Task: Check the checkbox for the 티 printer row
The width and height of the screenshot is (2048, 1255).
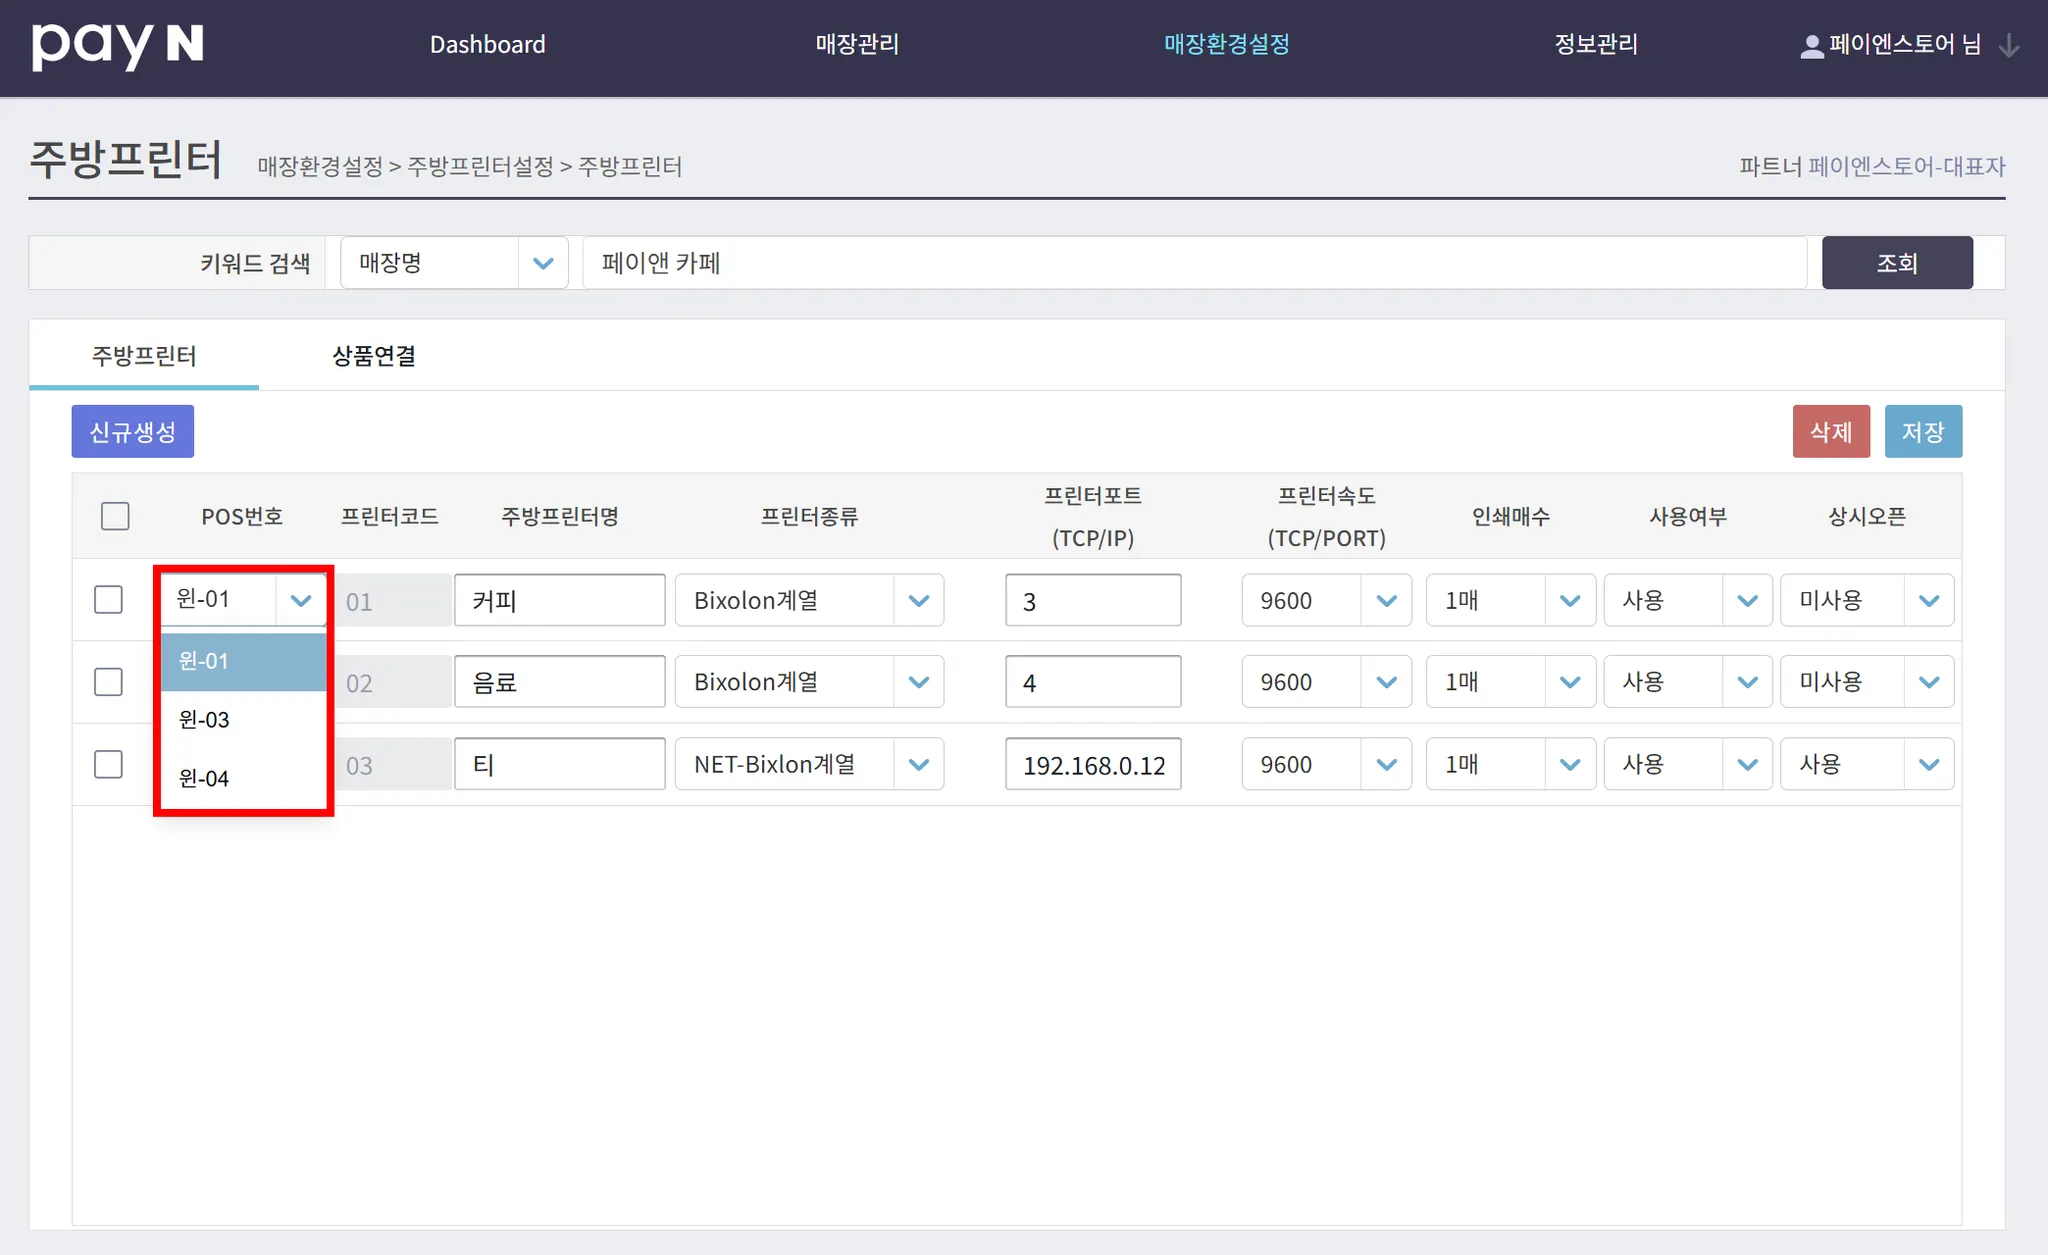Action: 108,765
